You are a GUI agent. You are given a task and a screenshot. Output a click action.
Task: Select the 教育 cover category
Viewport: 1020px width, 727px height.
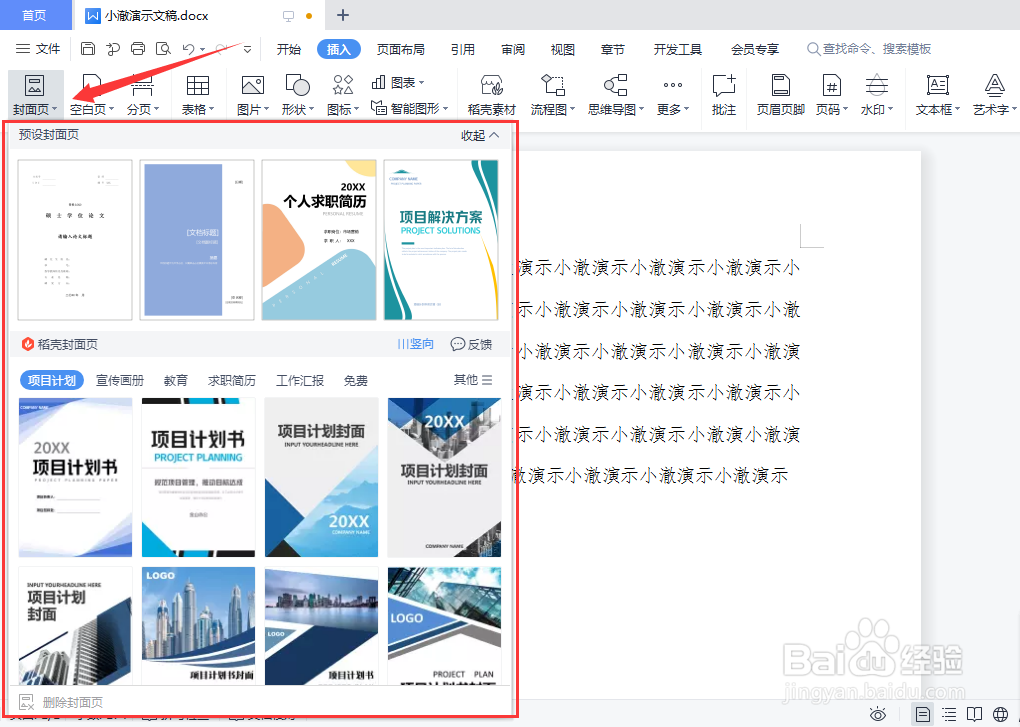(176, 380)
